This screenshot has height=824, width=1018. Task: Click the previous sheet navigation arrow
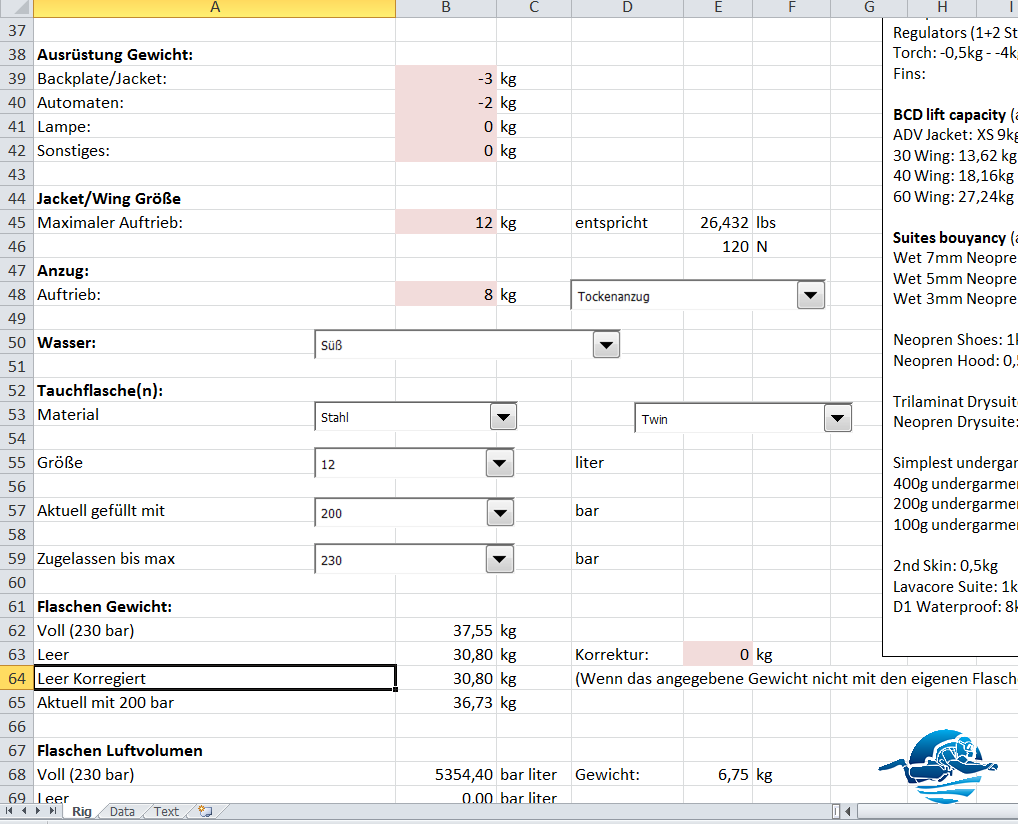pyautogui.click(x=25, y=811)
